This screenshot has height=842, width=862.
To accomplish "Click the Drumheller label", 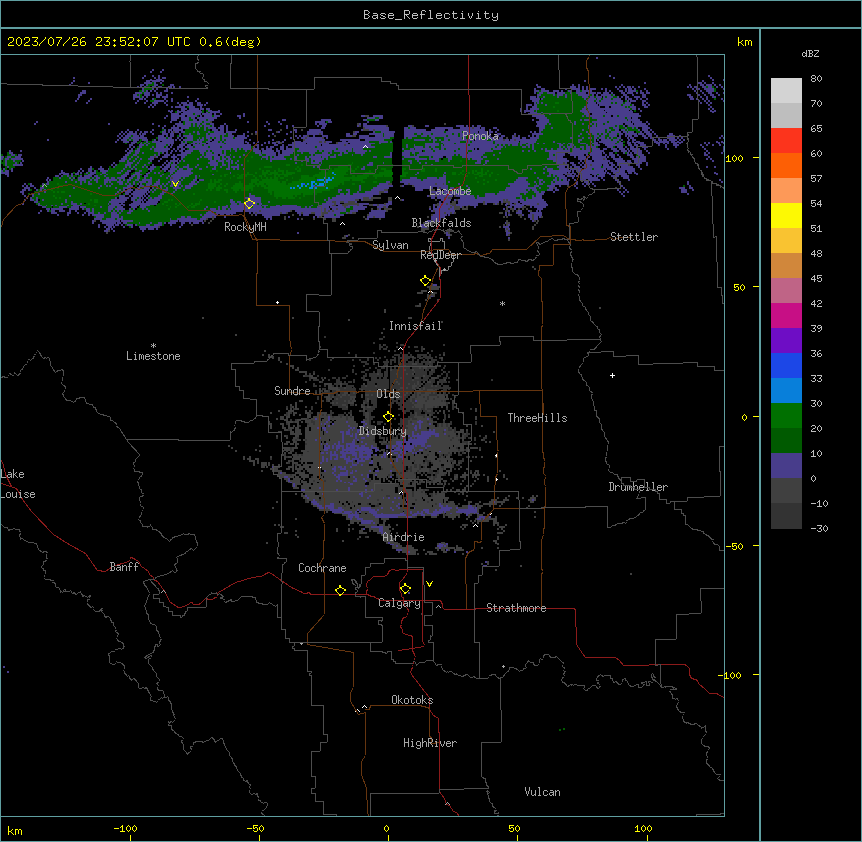I will click(x=638, y=487).
